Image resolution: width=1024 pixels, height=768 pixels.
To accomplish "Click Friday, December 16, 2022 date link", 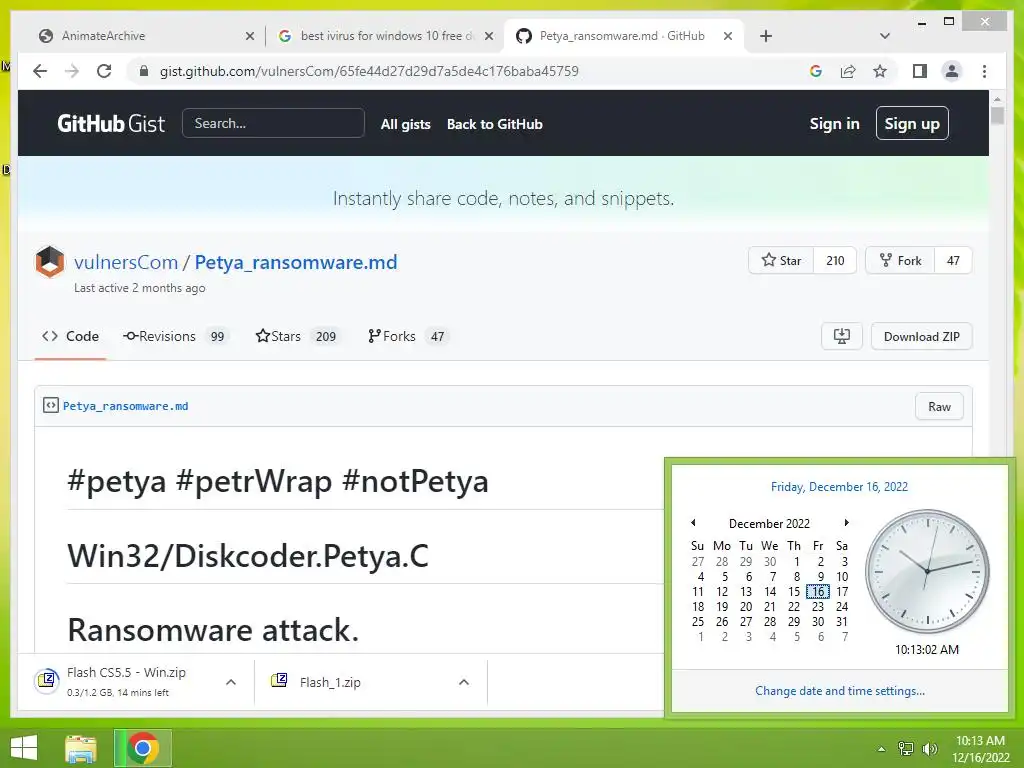I will (839, 487).
